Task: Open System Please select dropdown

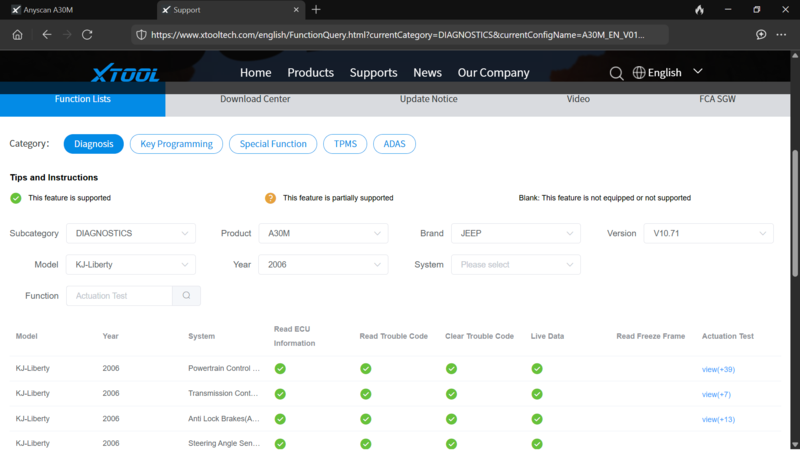Action: click(x=516, y=264)
